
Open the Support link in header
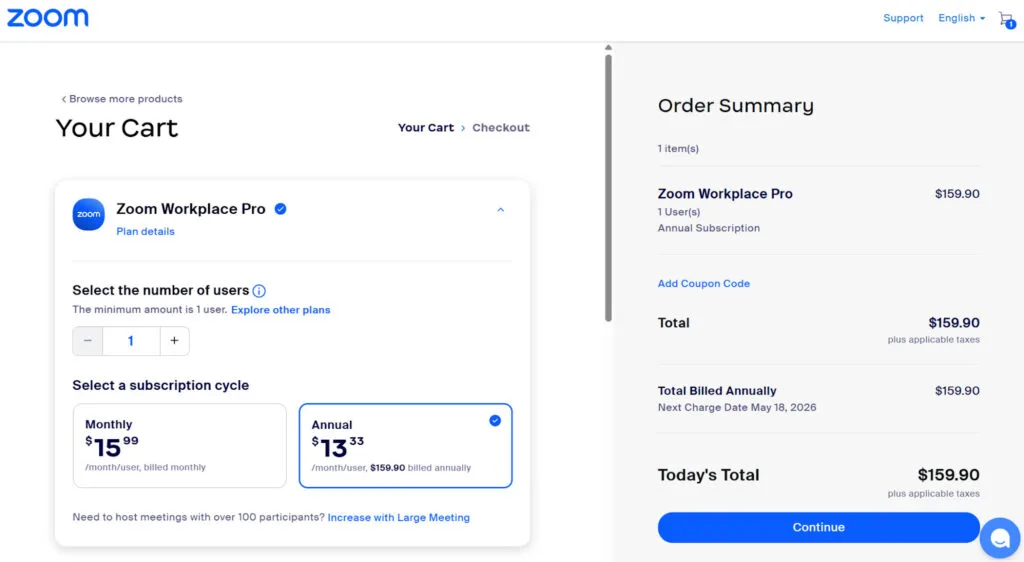coord(903,18)
